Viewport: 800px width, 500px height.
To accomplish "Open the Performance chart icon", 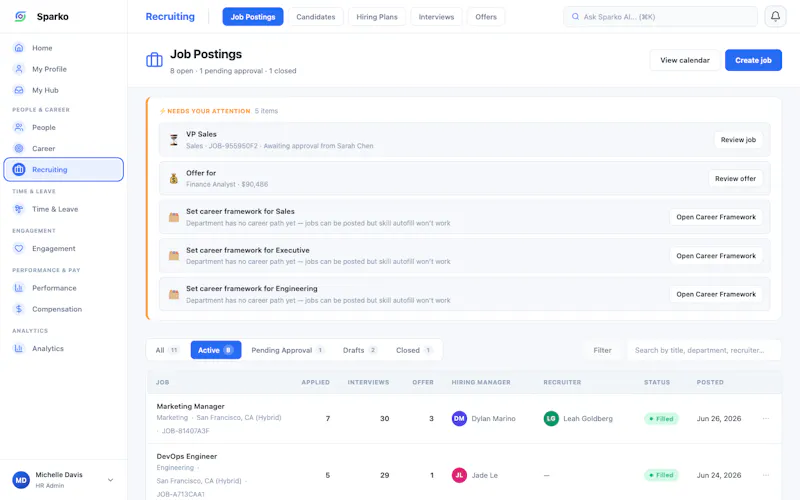I will pos(19,288).
